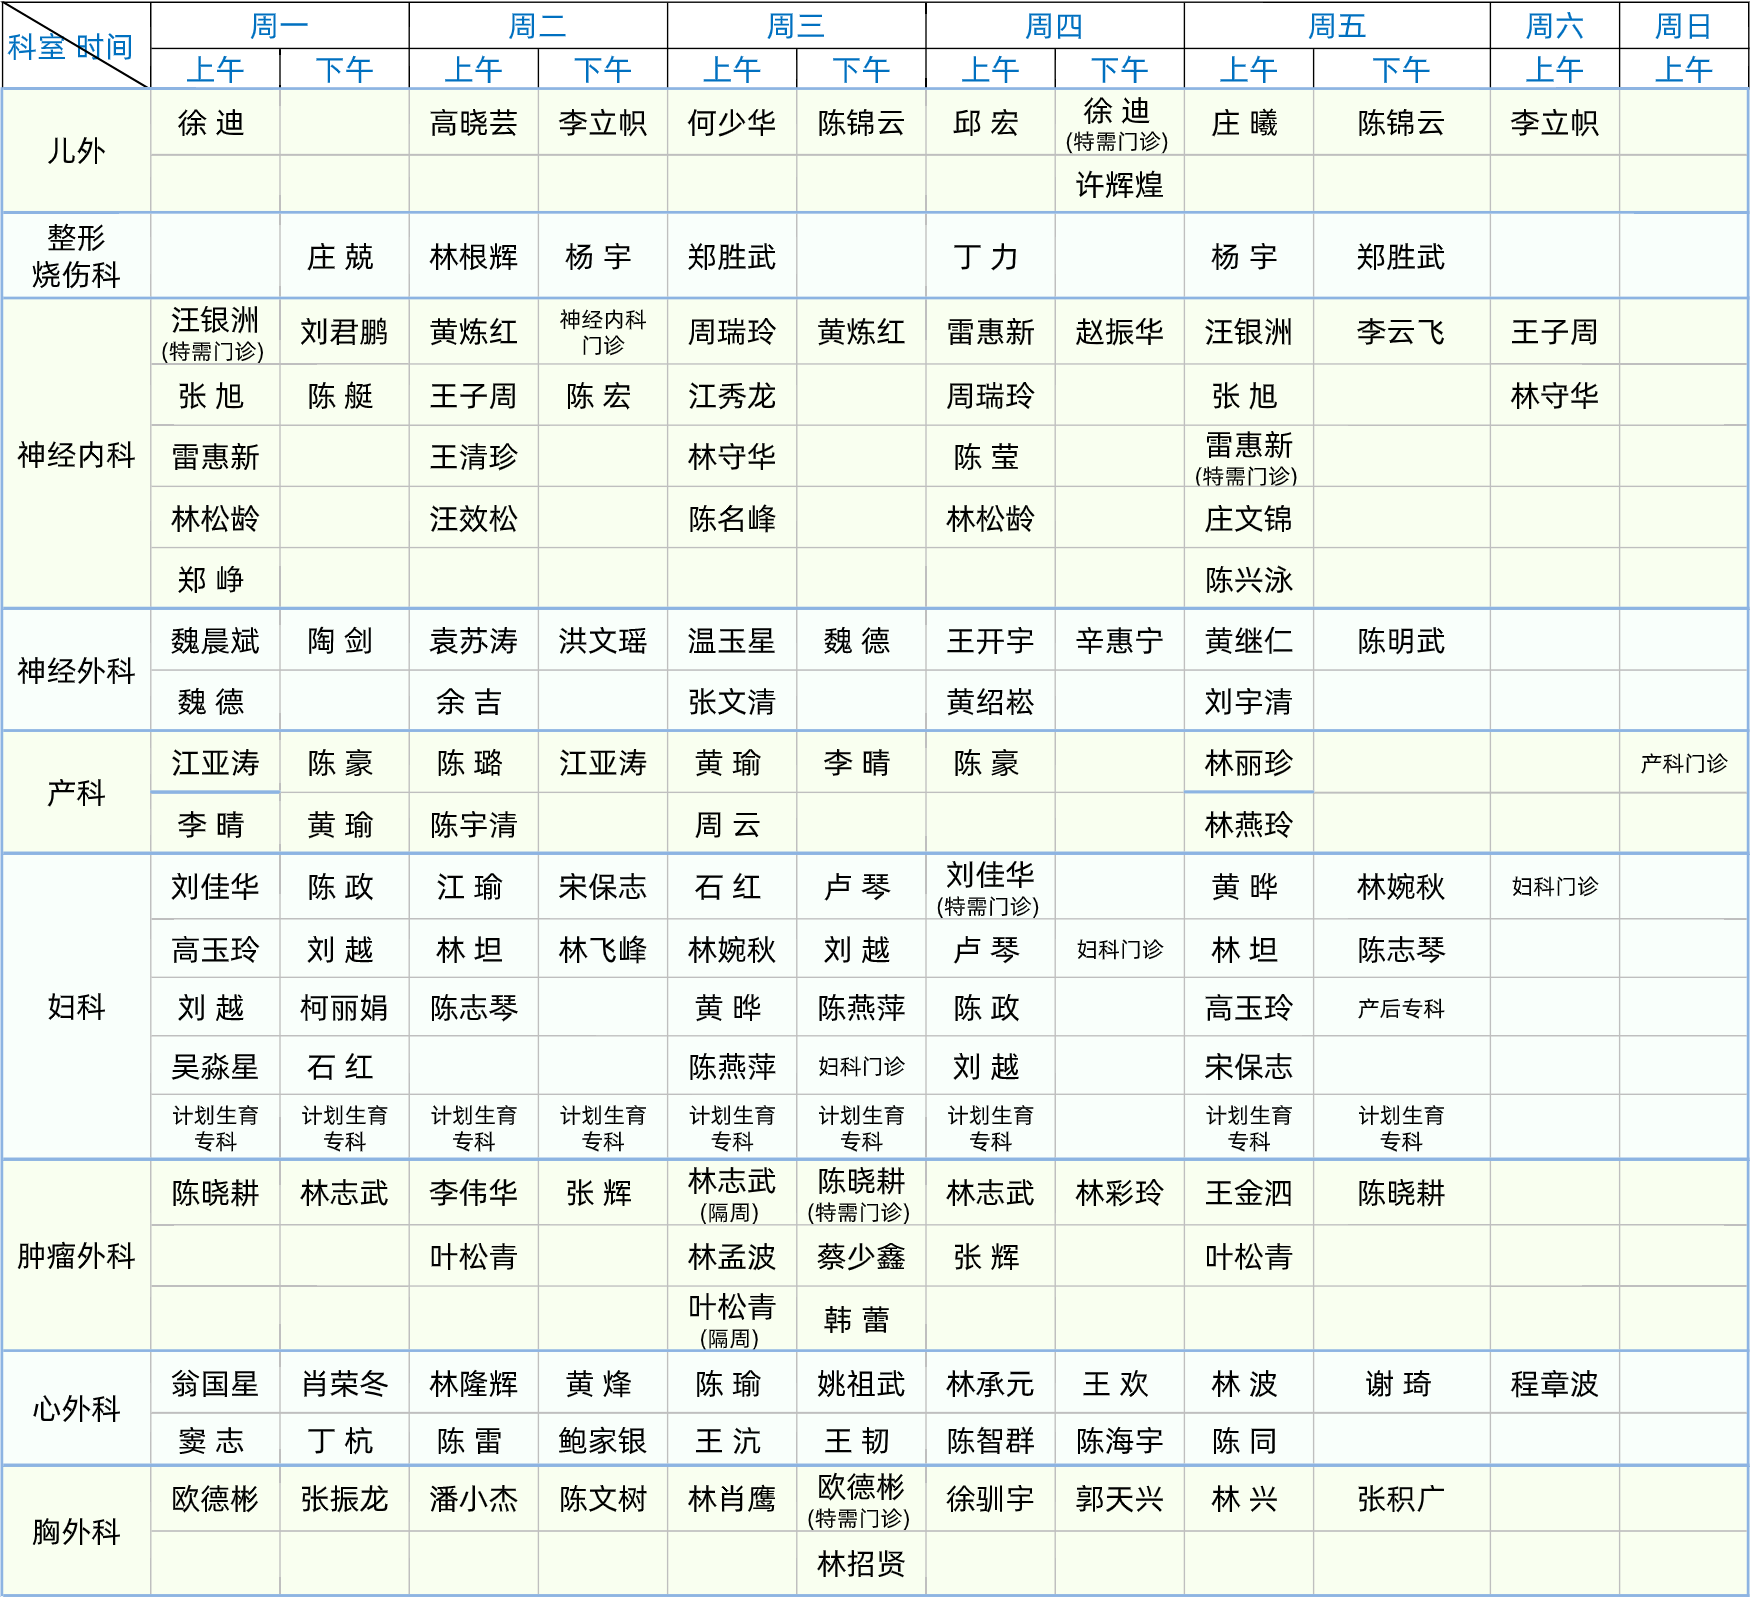Screen dimensions: 1750x1597
Task: Select the 儿外 department row label
Action: (x=76, y=151)
